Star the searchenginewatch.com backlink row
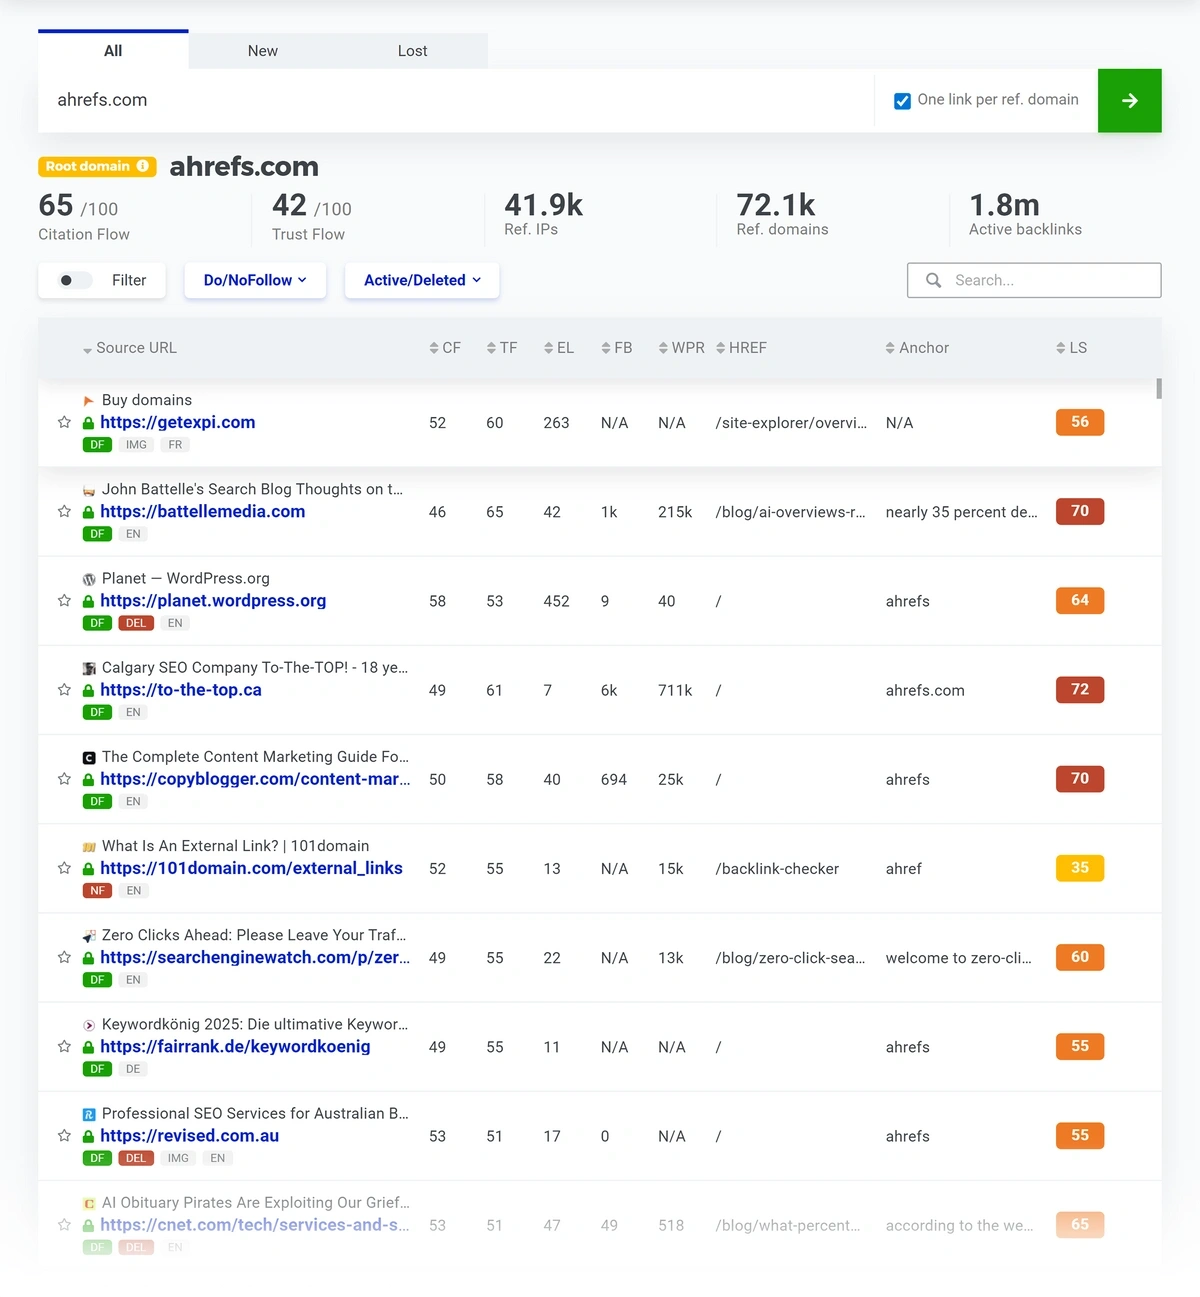Viewport: 1200px width, 1297px height. tap(64, 956)
